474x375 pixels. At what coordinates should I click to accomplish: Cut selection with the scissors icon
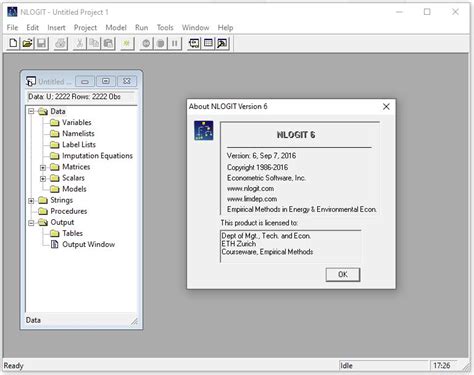click(79, 43)
